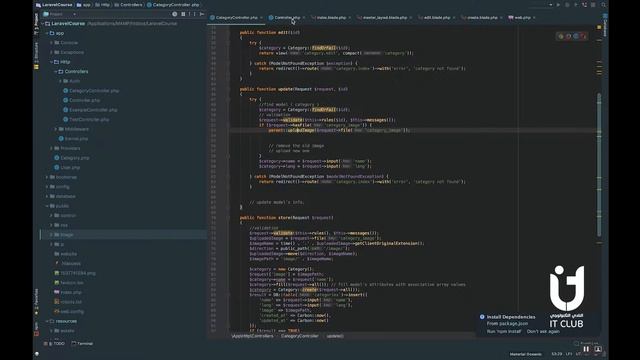Select ExampleController.php in project tree

pyautogui.click(x=90, y=110)
